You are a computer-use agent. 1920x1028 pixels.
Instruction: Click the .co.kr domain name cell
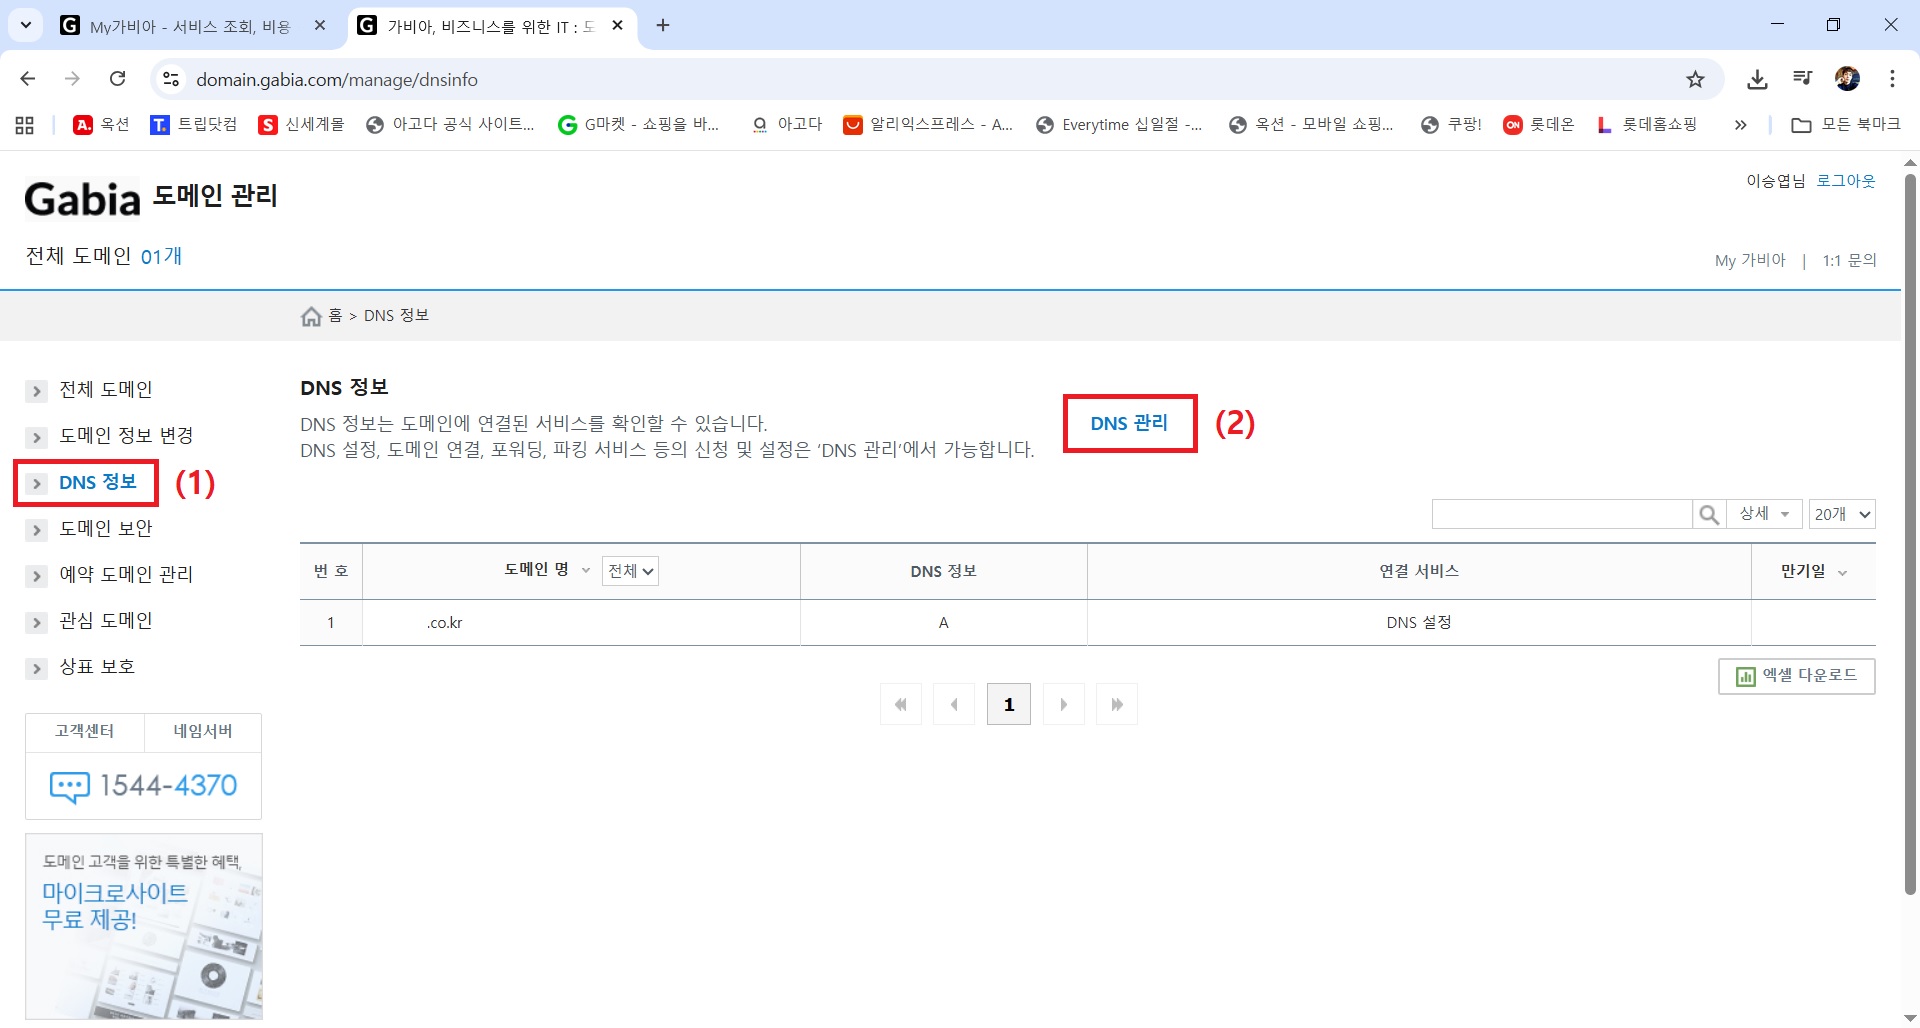[581, 623]
